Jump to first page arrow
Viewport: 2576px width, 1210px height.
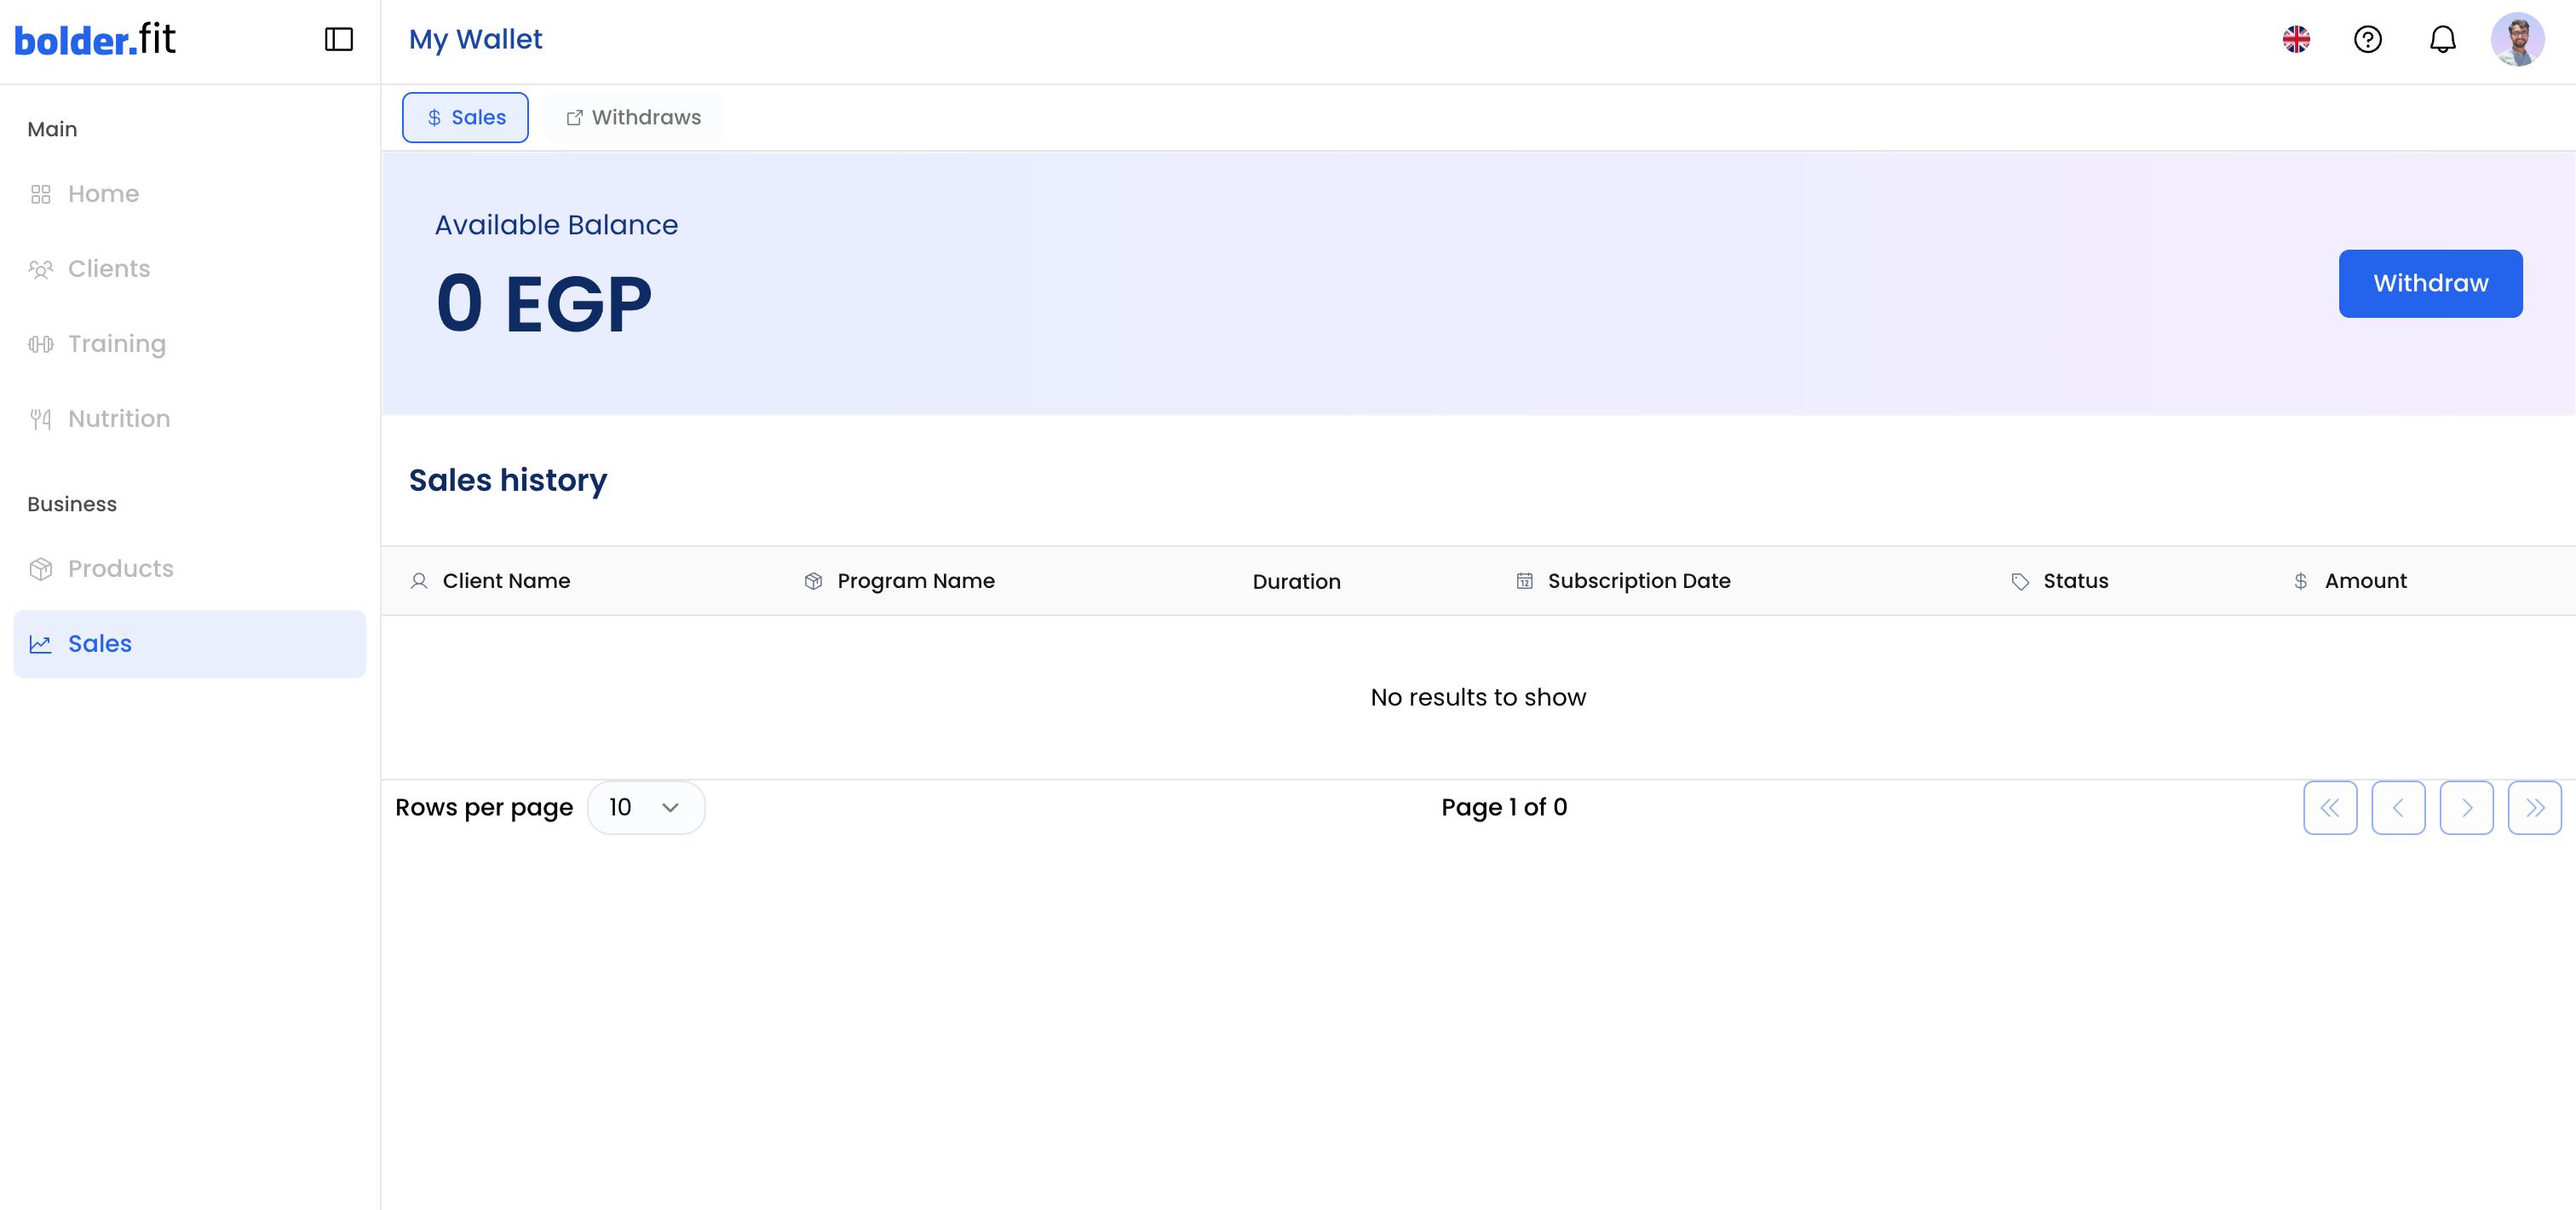[2329, 808]
